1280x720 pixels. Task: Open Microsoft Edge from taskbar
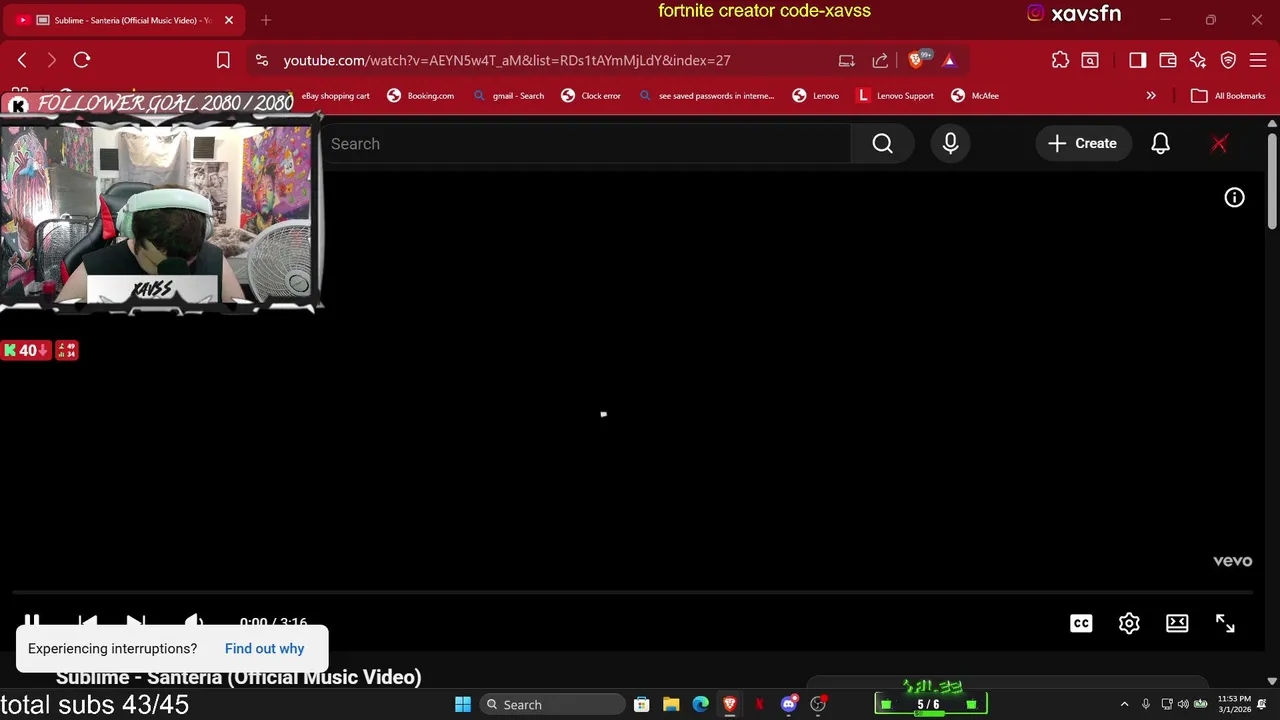click(x=701, y=705)
